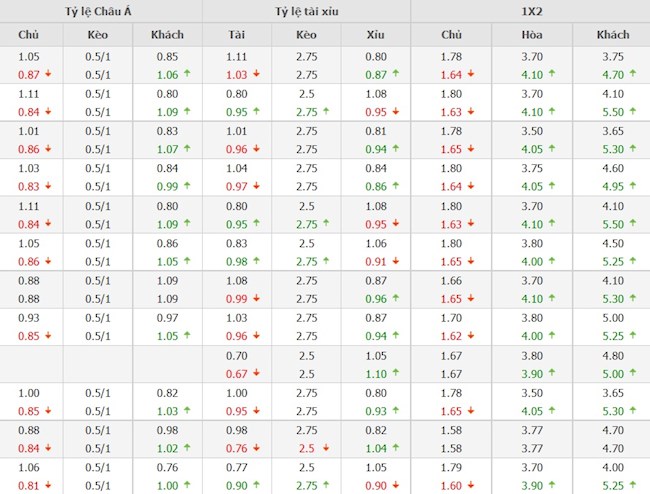Click the Hòa column header
The width and height of the screenshot is (650, 494).
(x=532, y=35)
